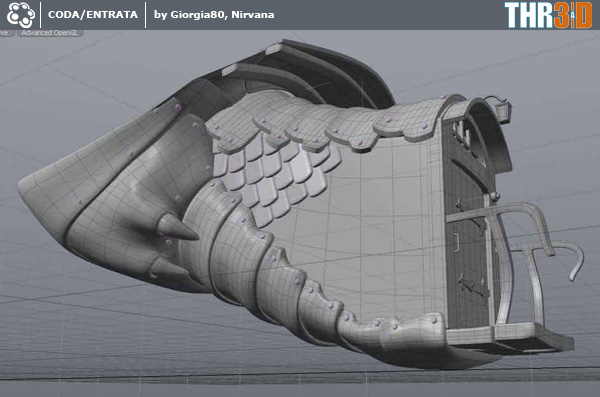Click the flower-shaped logo icon in header

coord(20,15)
